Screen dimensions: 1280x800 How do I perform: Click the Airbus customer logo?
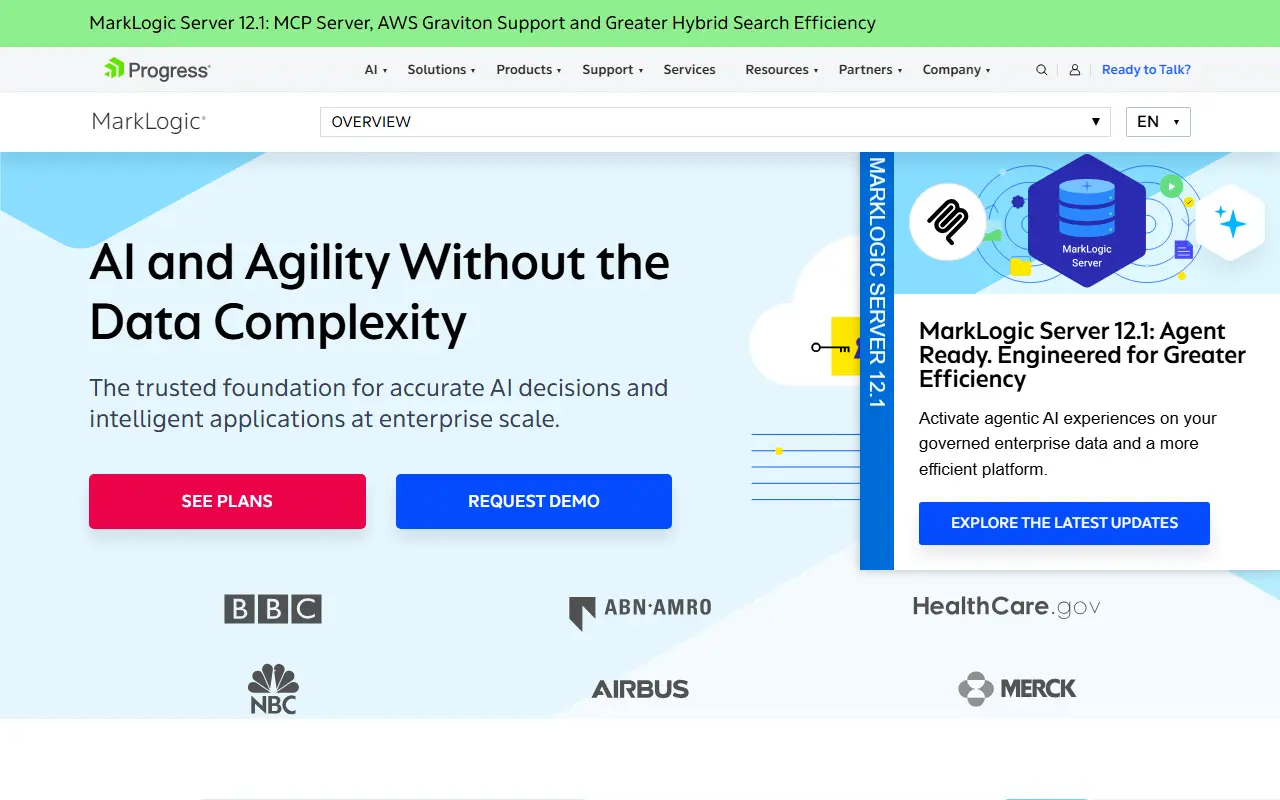coord(640,689)
